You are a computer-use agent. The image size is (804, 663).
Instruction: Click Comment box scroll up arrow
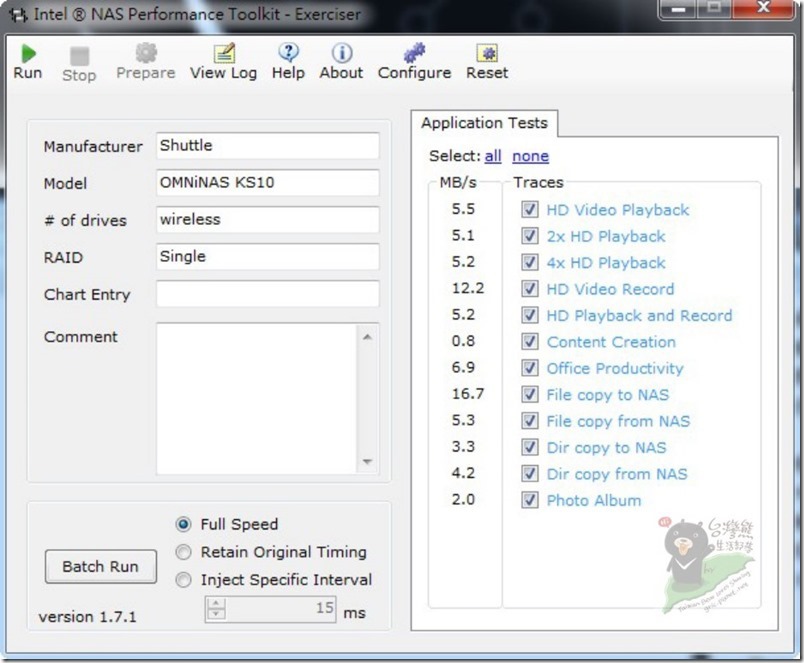click(x=367, y=337)
